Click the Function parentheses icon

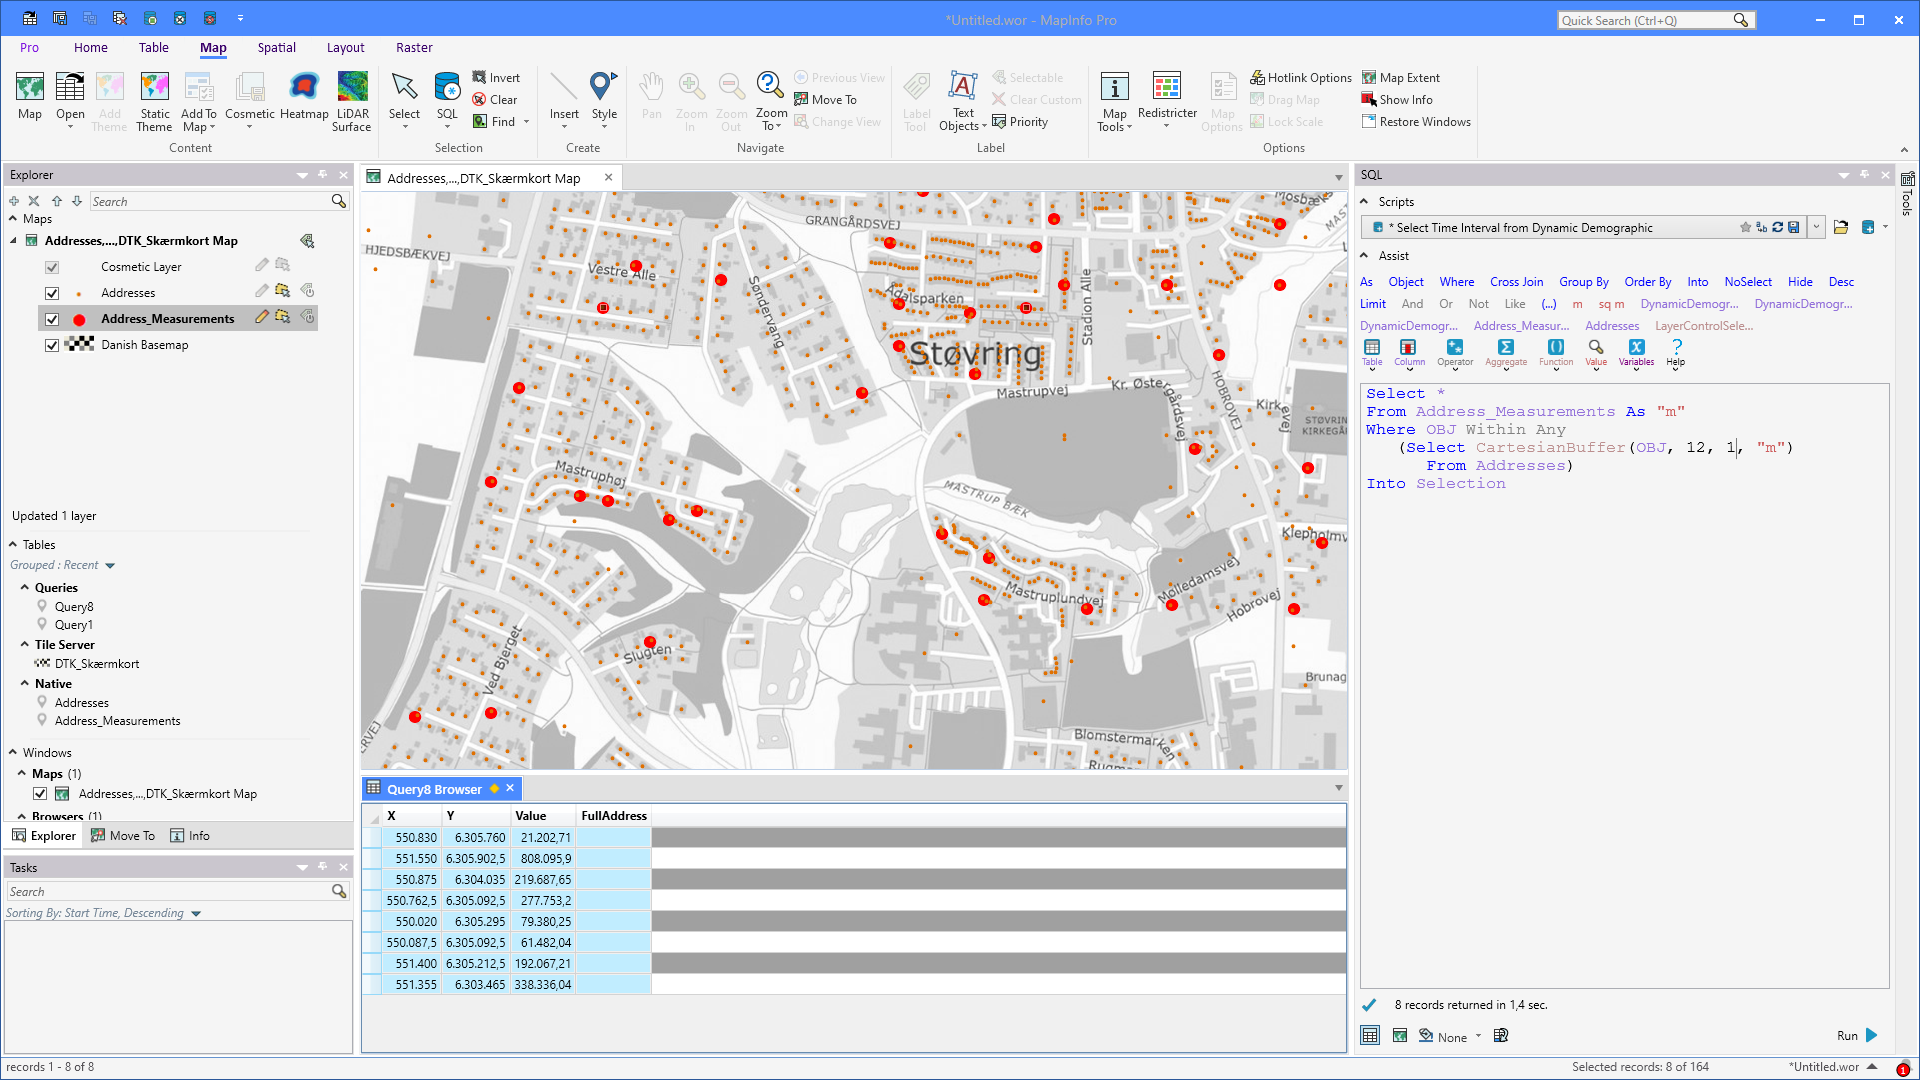(1555, 348)
